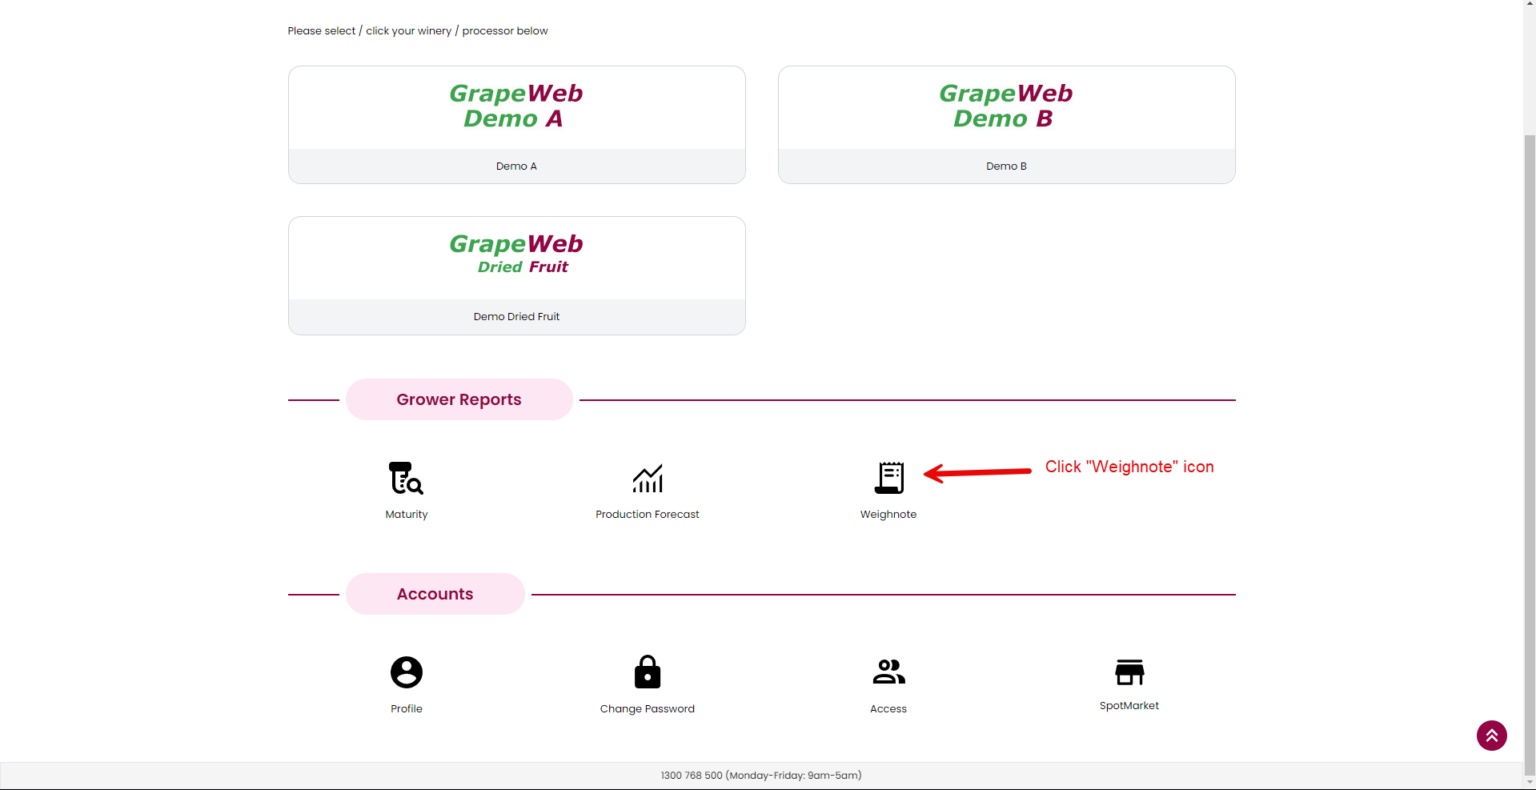Image resolution: width=1536 pixels, height=790 pixels.
Task: Open the Production Forecast chart icon
Action: (647, 479)
